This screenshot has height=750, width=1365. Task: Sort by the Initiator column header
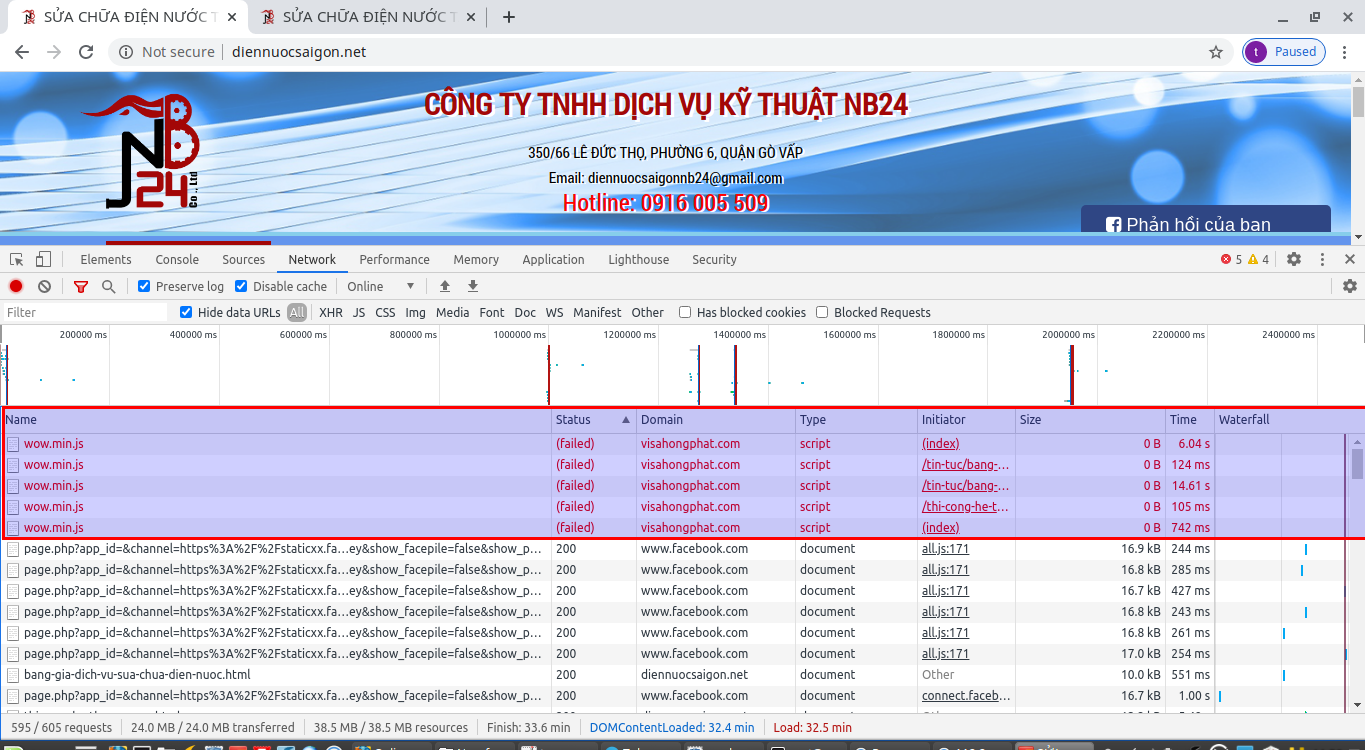[967, 420]
